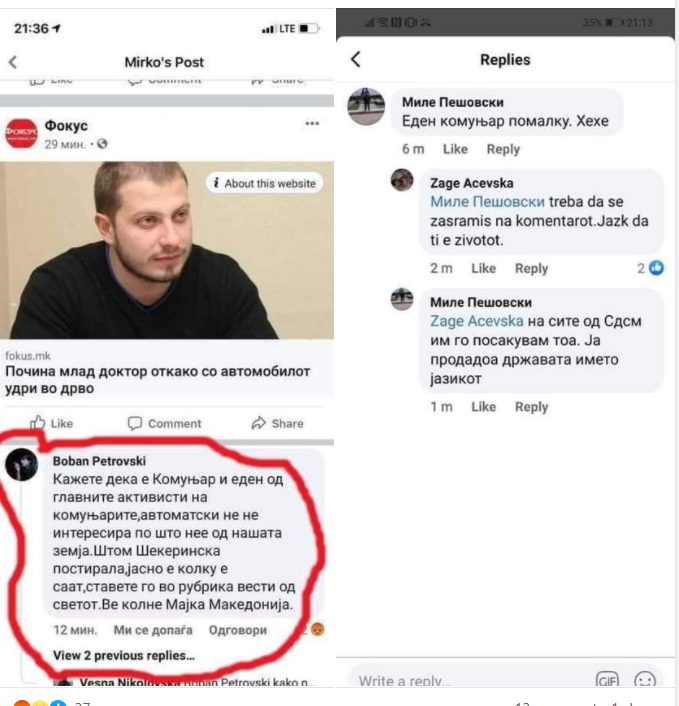Open the emoji picker in reply box
Viewport: 679px width, 706px height.
[644, 680]
